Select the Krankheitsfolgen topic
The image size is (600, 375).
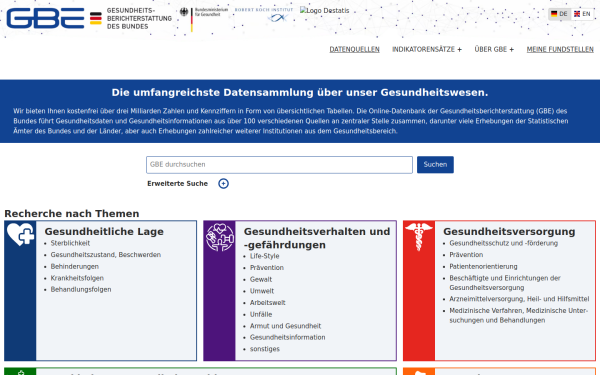(x=77, y=278)
